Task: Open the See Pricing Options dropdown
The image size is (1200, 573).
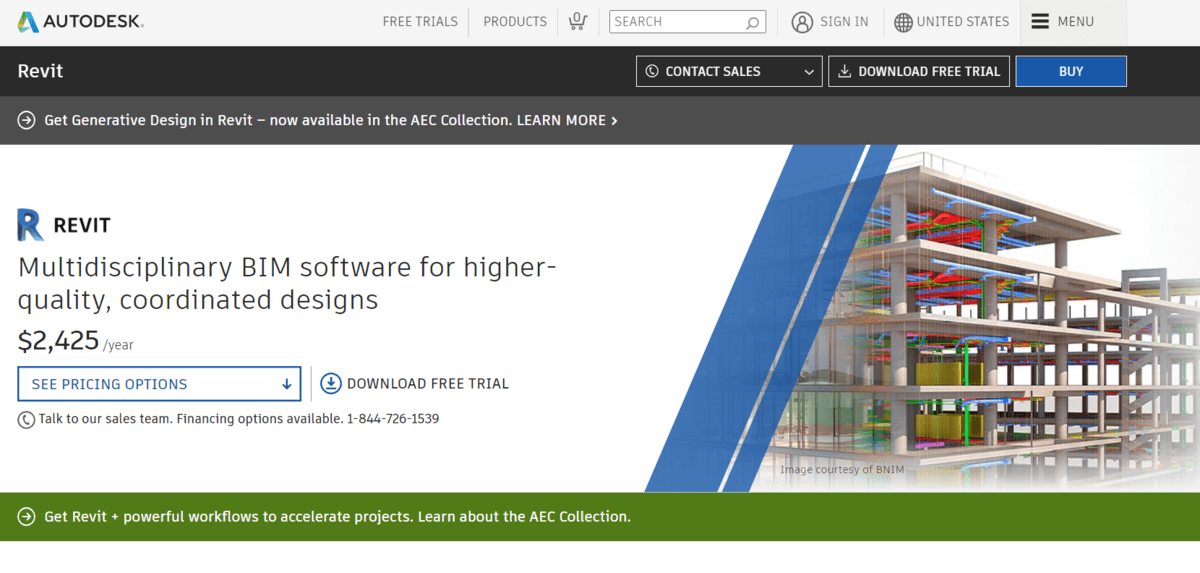Action: pos(159,384)
